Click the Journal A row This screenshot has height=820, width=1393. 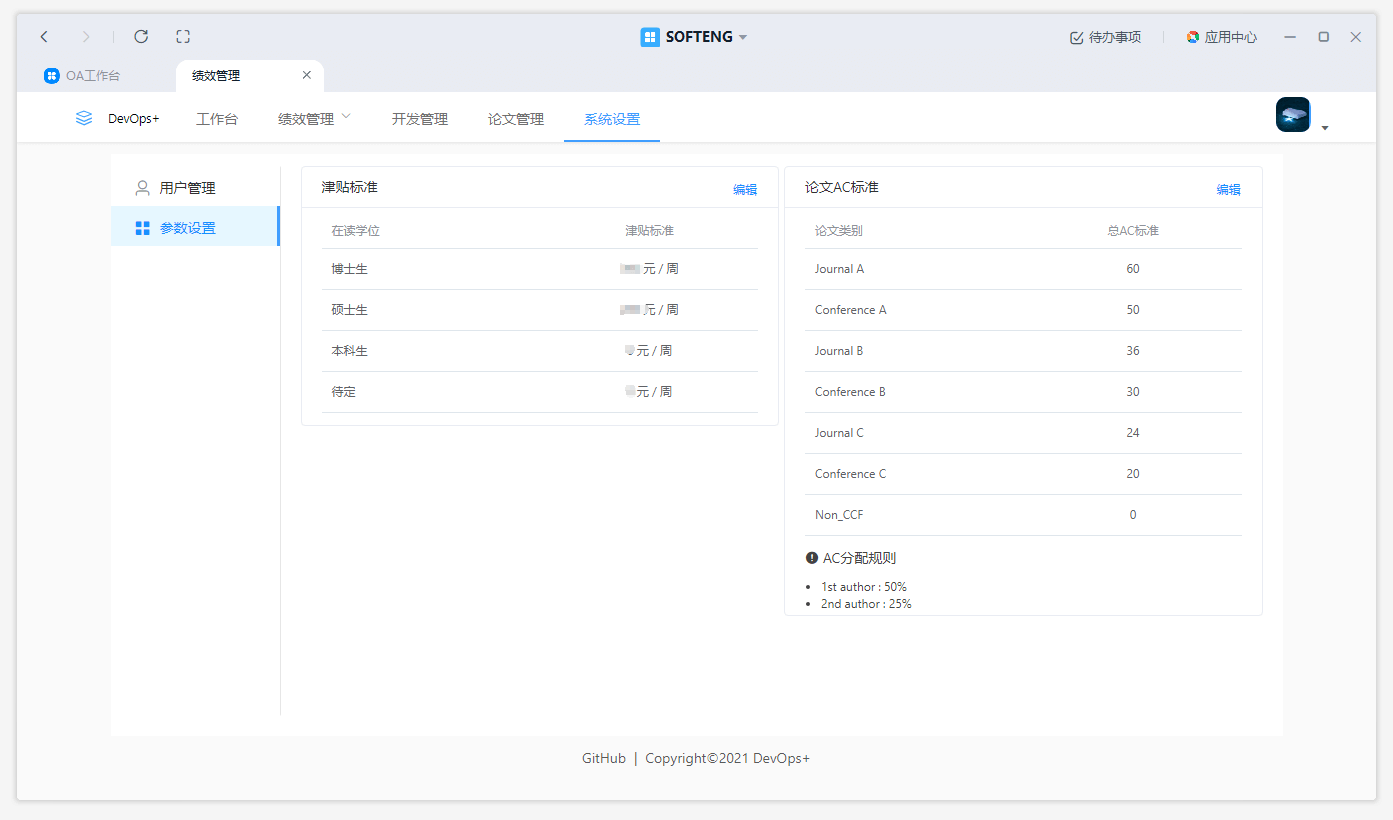pos(1023,269)
